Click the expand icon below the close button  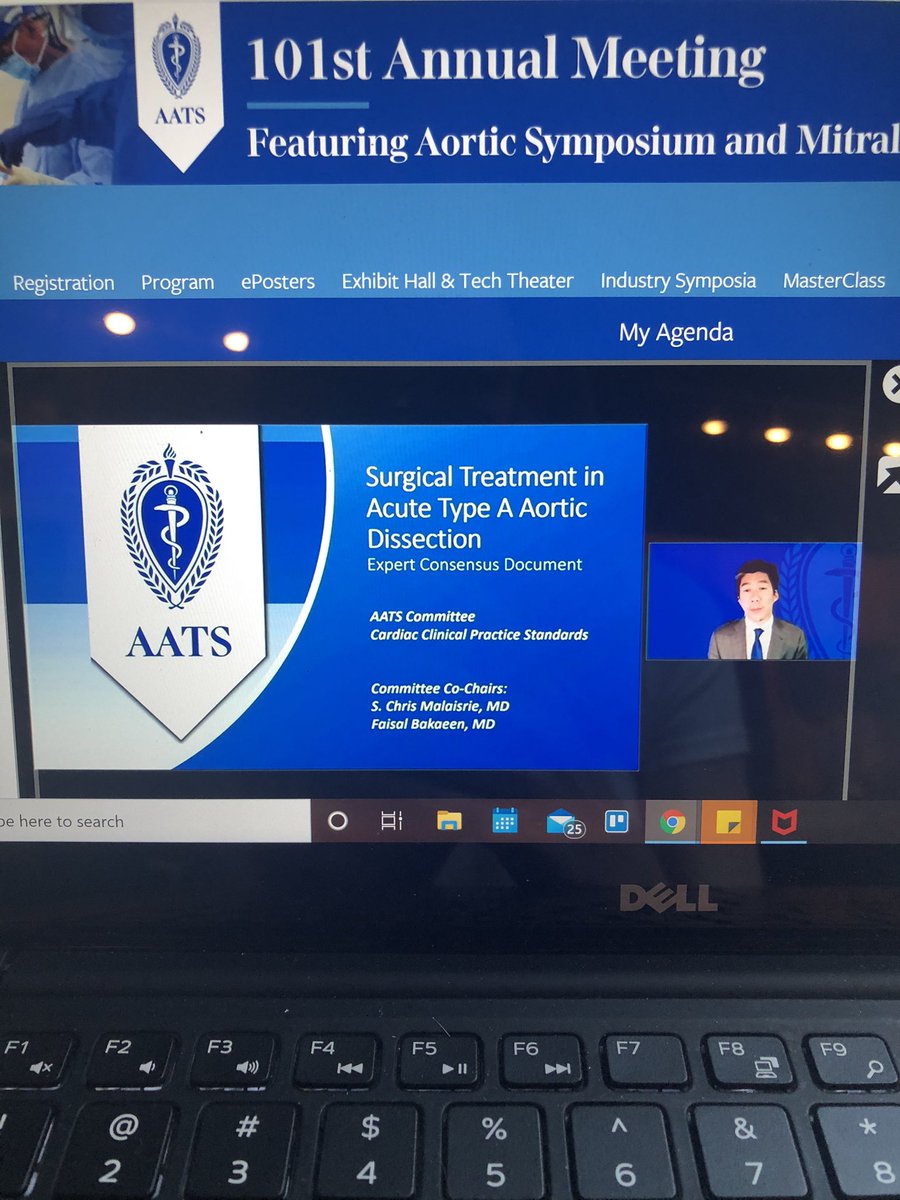click(890, 474)
